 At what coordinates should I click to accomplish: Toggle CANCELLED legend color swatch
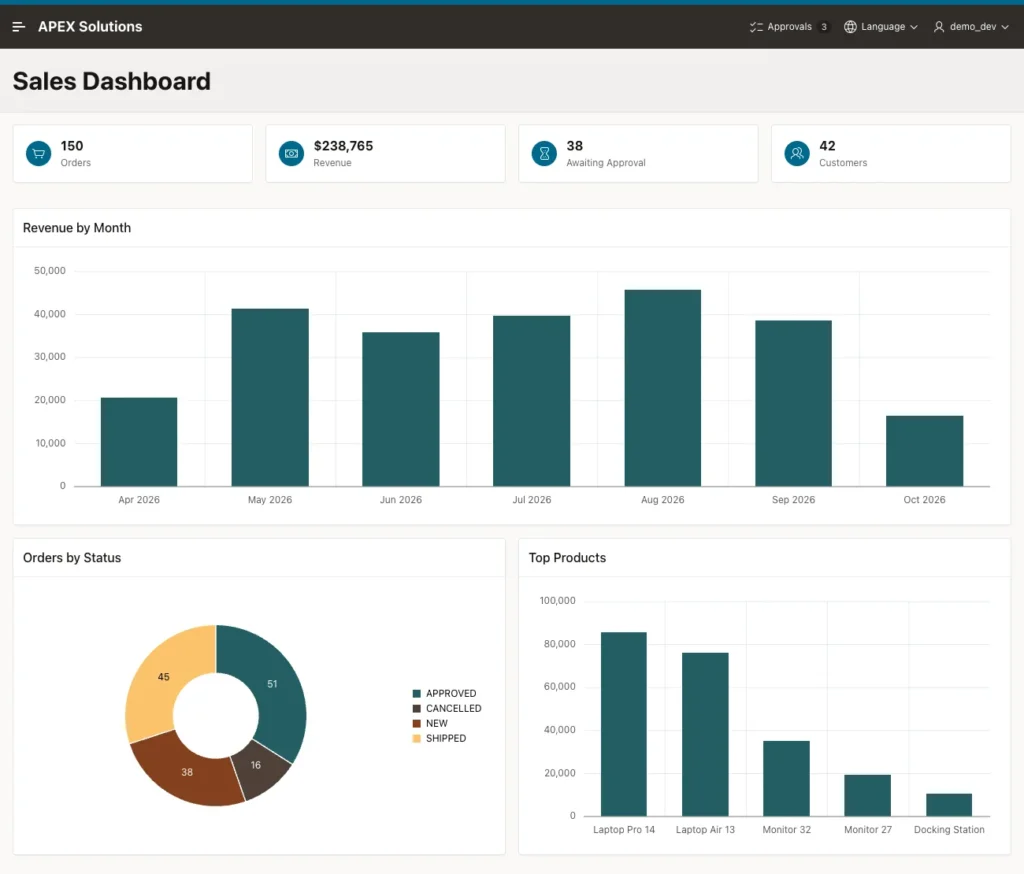click(x=417, y=709)
